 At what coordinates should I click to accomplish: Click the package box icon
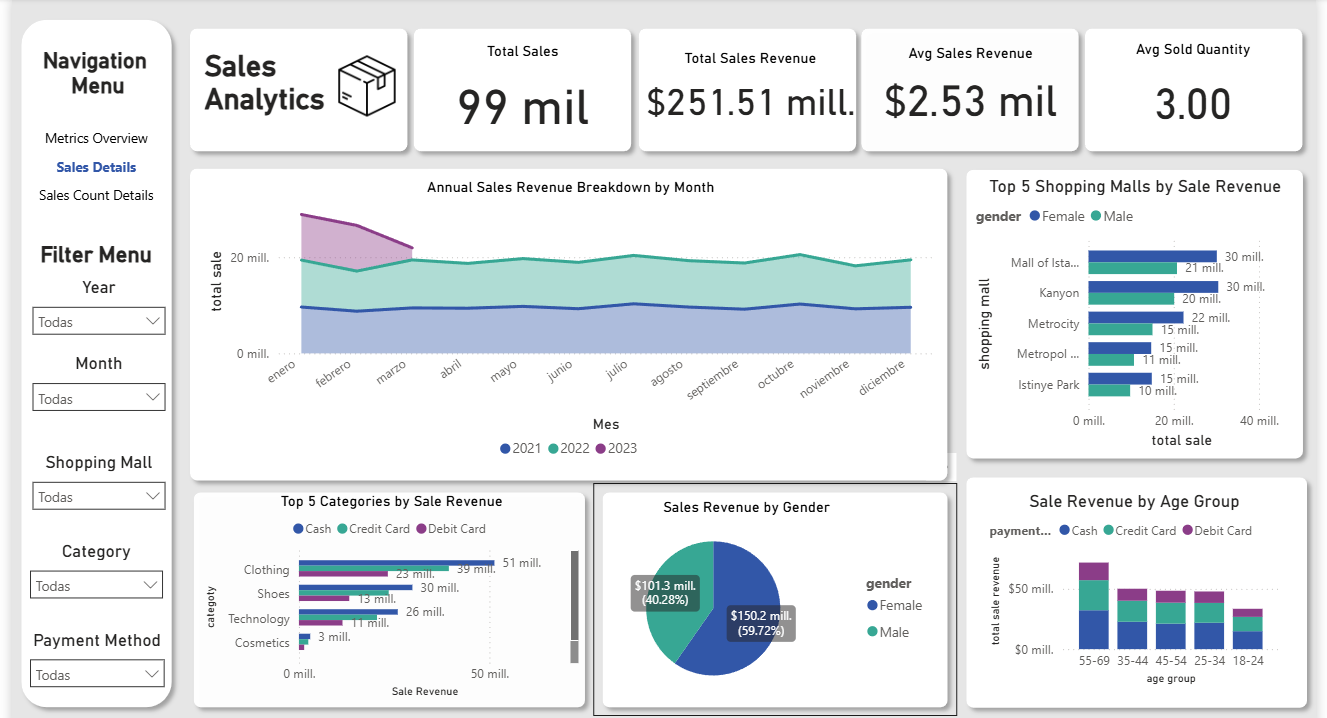point(367,84)
